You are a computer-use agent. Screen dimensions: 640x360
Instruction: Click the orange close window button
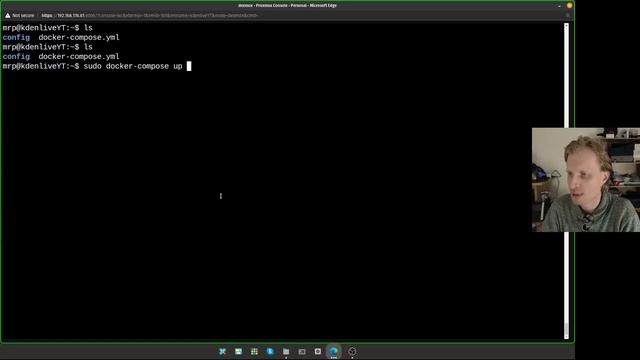pos(569,6)
